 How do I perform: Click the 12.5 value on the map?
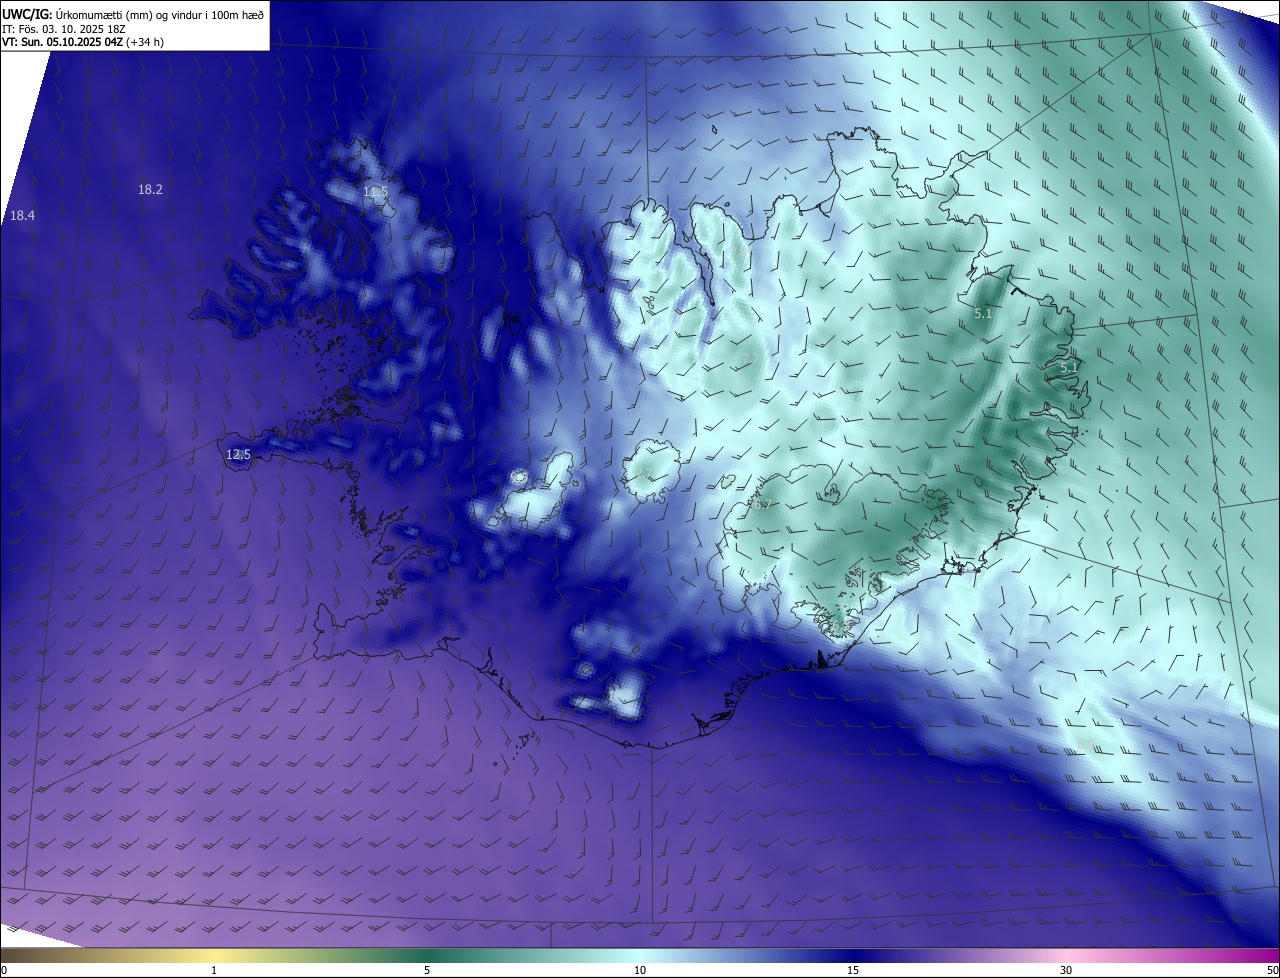point(238,455)
